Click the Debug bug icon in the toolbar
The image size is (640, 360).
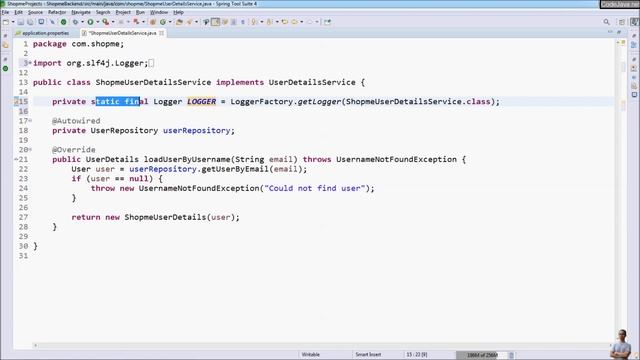click(75, 22)
